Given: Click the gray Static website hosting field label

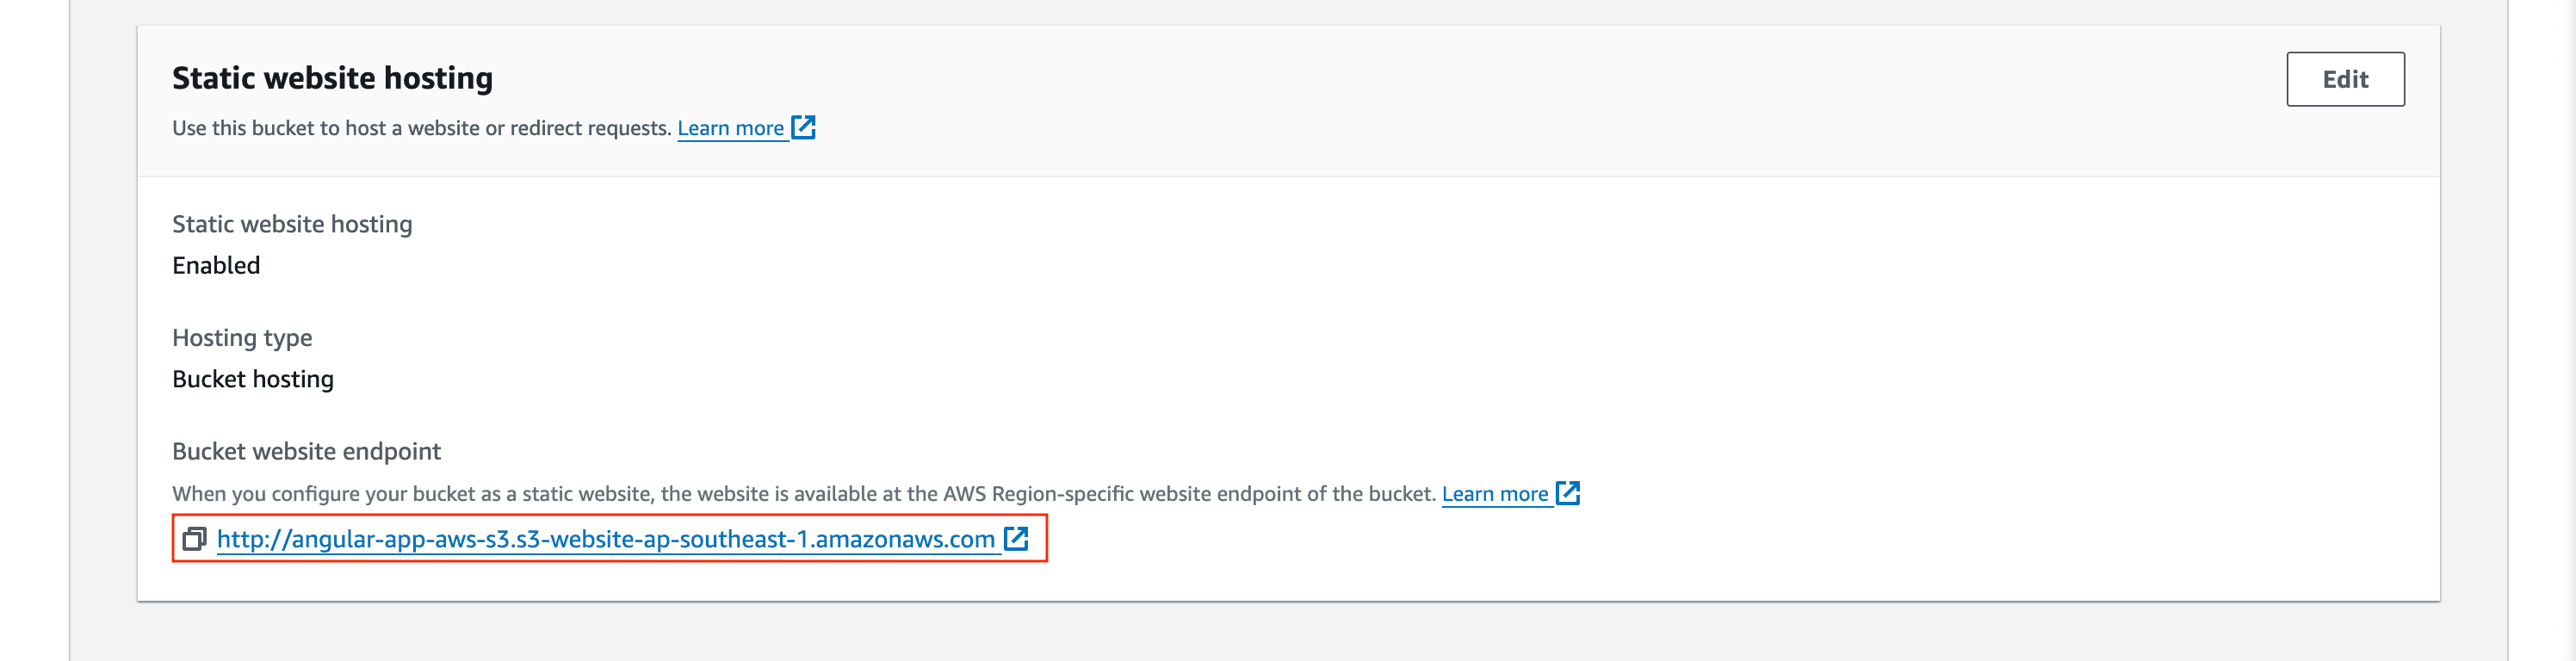Looking at the screenshot, I should (292, 224).
